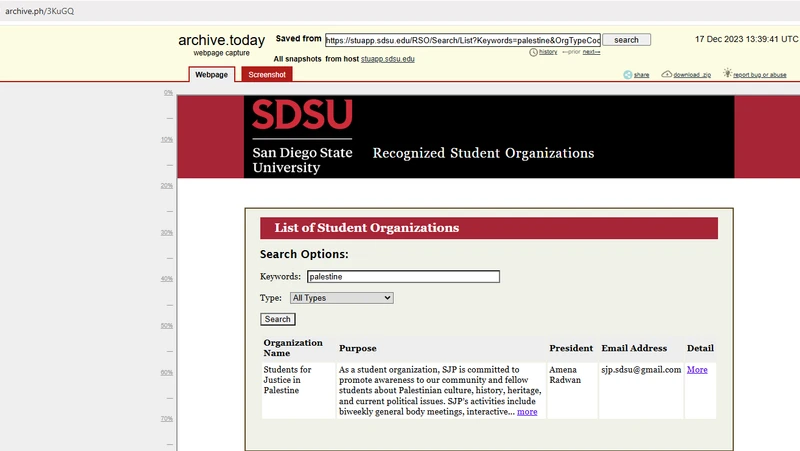Click the Keywords input containing palestine
The image size is (800, 451).
coord(403,277)
